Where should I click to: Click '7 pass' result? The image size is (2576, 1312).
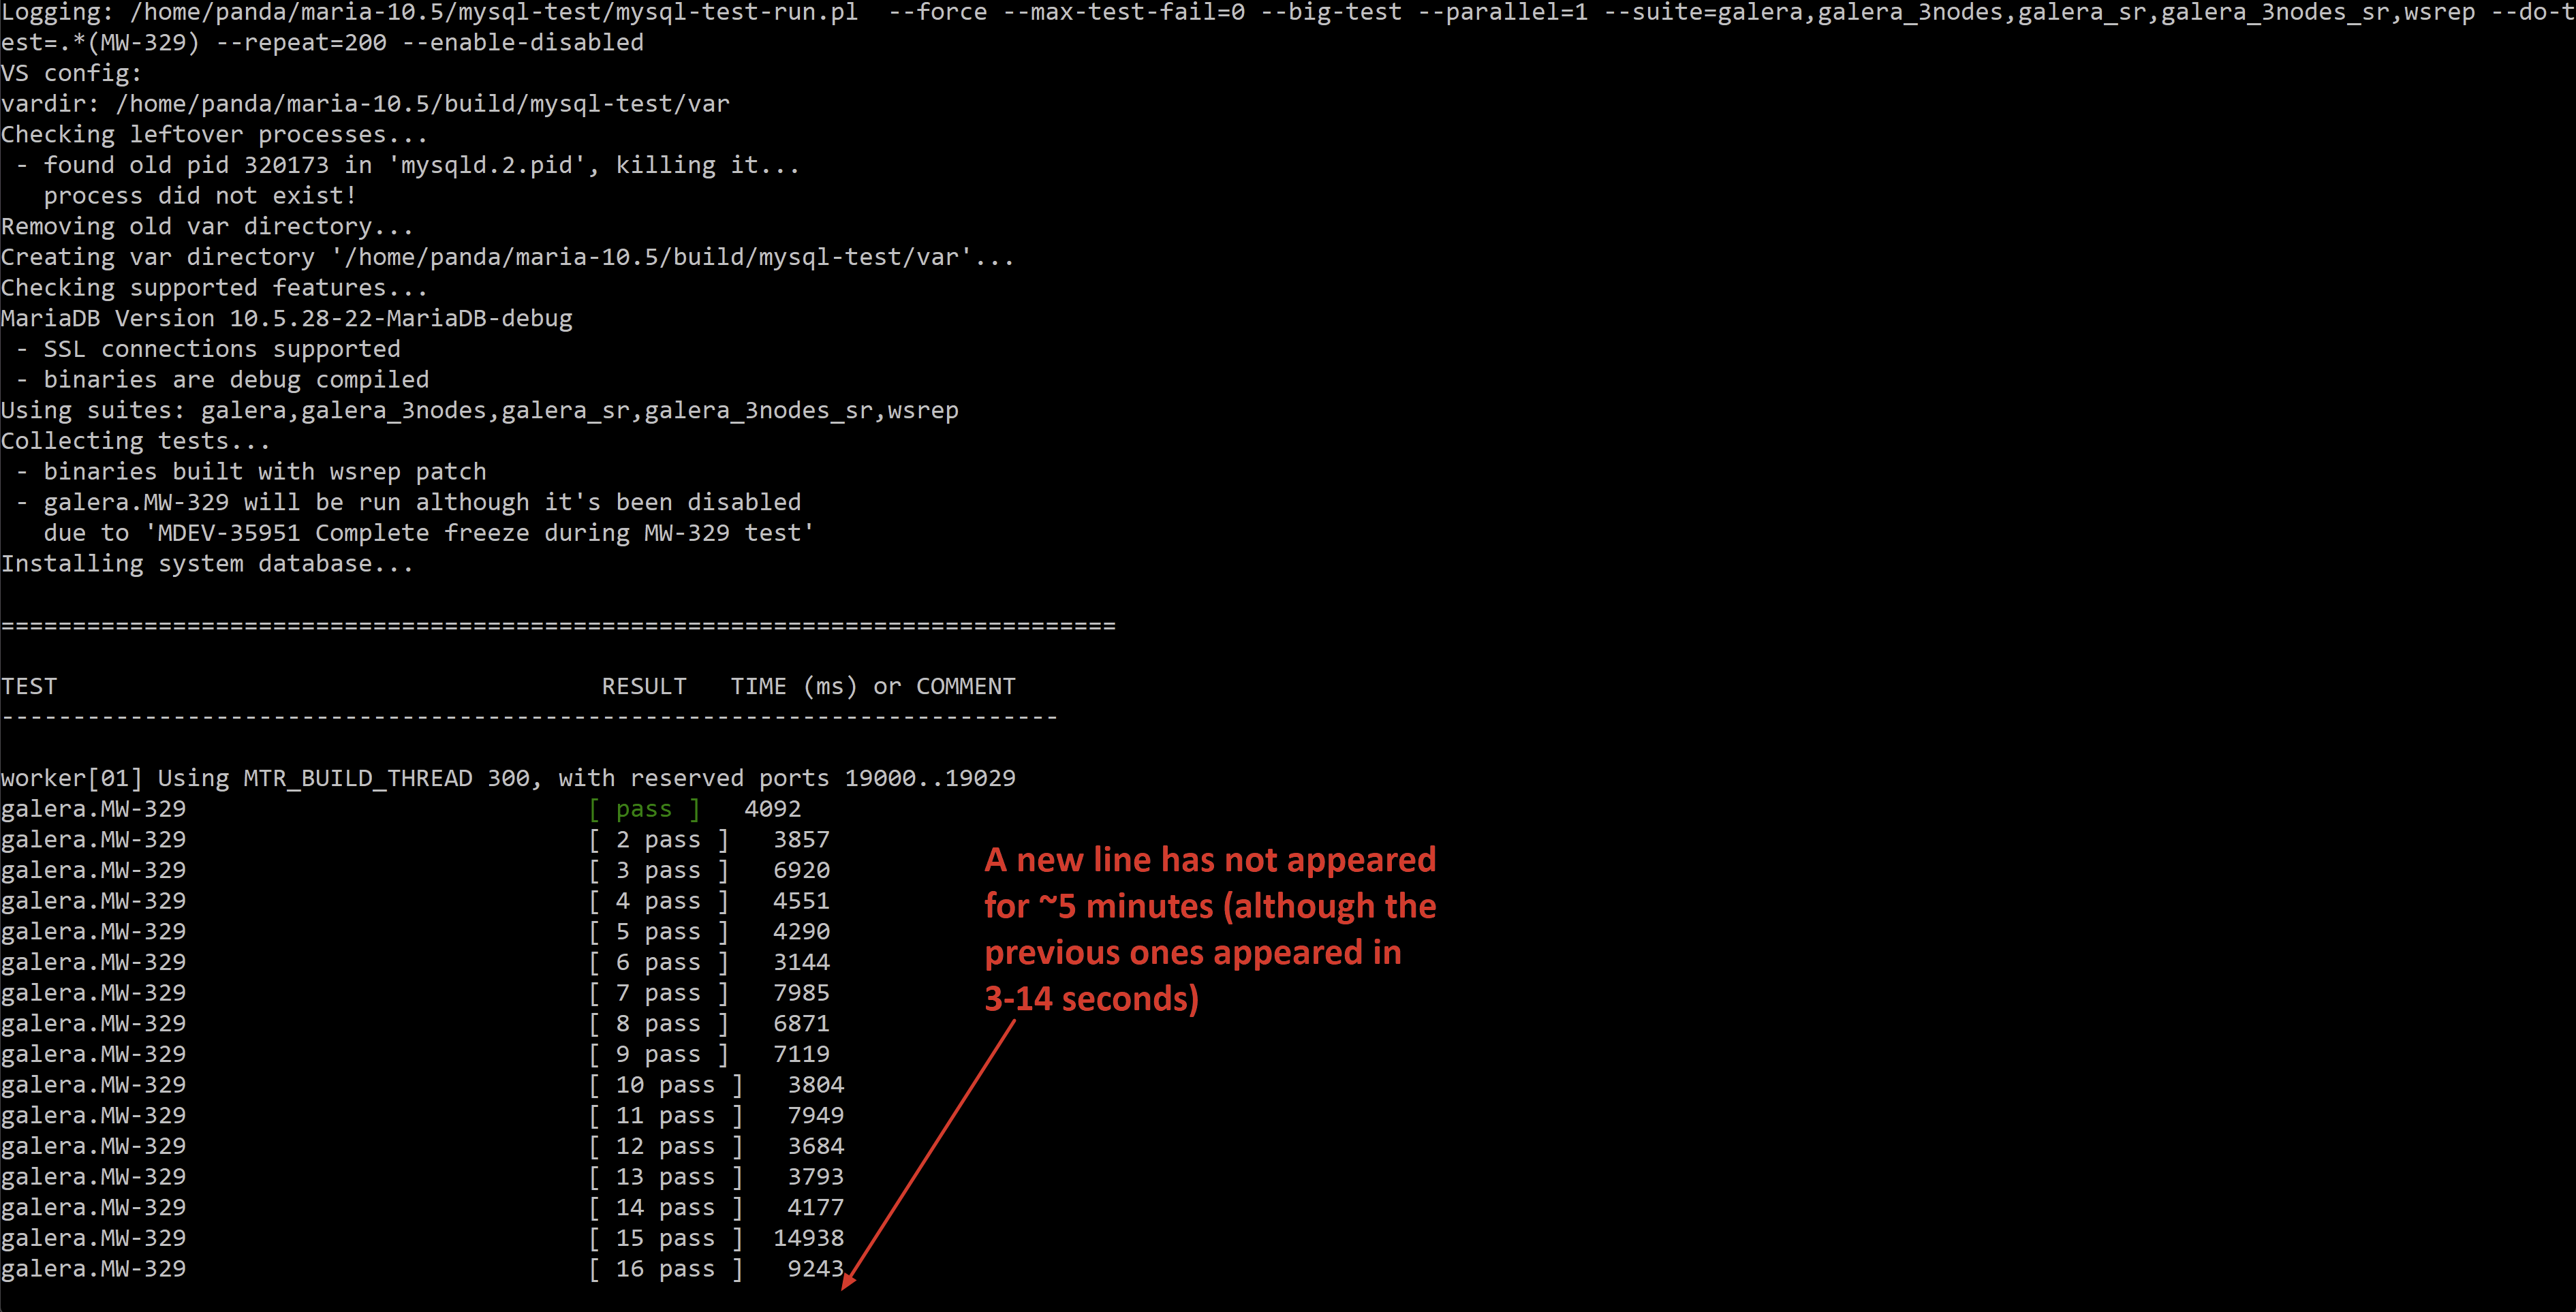pyautogui.click(x=658, y=993)
